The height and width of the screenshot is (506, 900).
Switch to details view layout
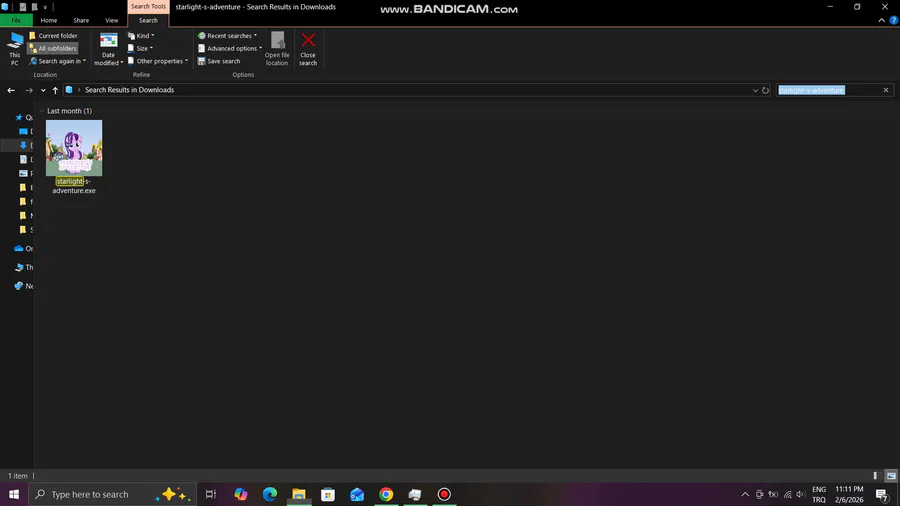(x=877, y=476)
